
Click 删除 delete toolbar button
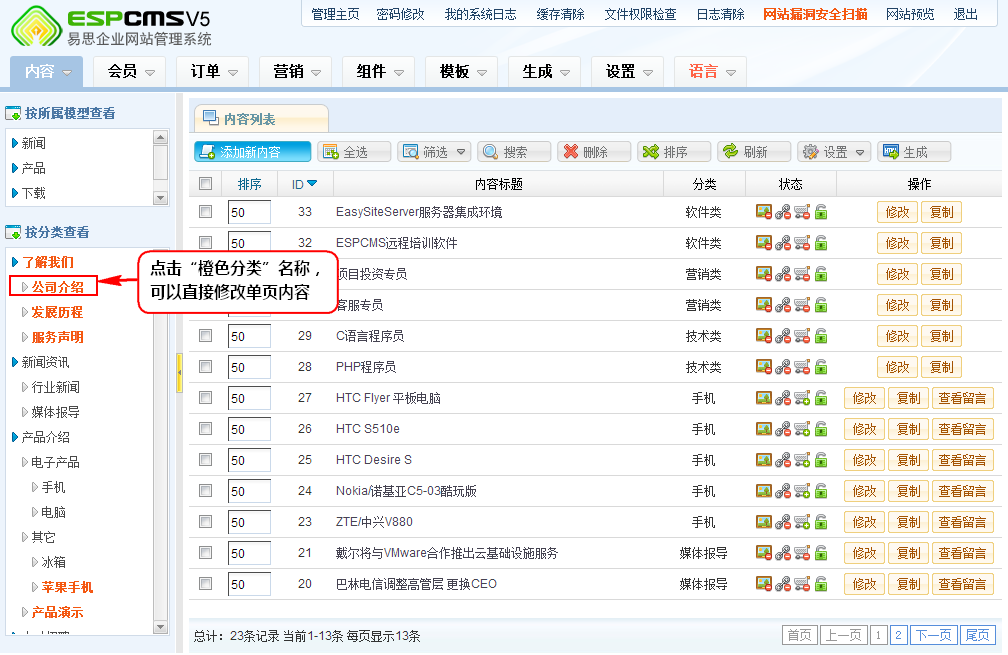[x=594, y=152]
